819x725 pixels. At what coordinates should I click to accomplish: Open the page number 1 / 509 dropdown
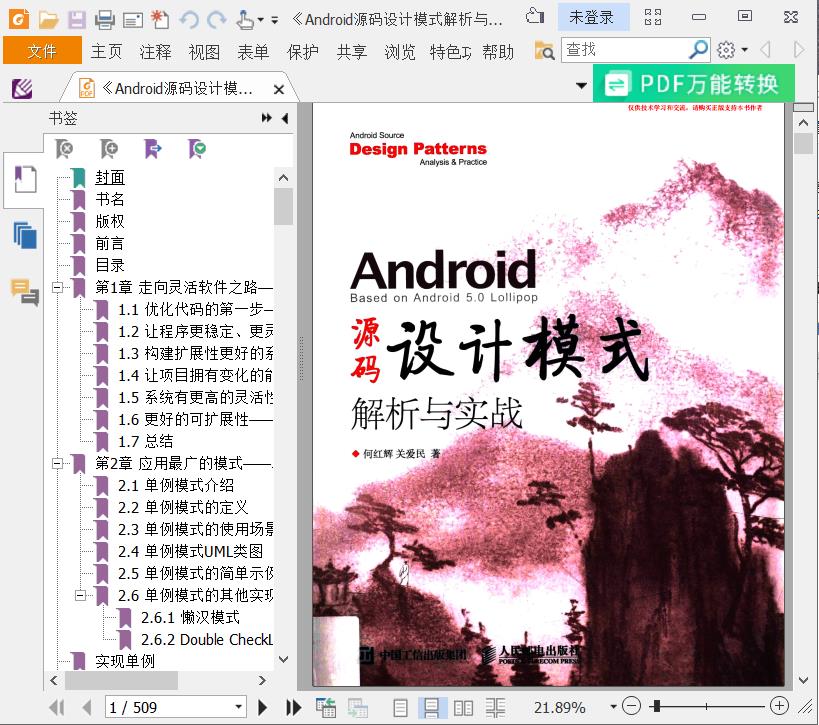238,707
